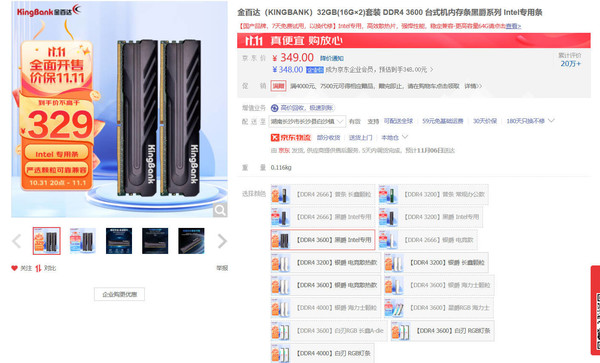This screenshot has height=363, width=600.
Task: Click the magnifier zoom icon on product image
Action: (220, 210)
